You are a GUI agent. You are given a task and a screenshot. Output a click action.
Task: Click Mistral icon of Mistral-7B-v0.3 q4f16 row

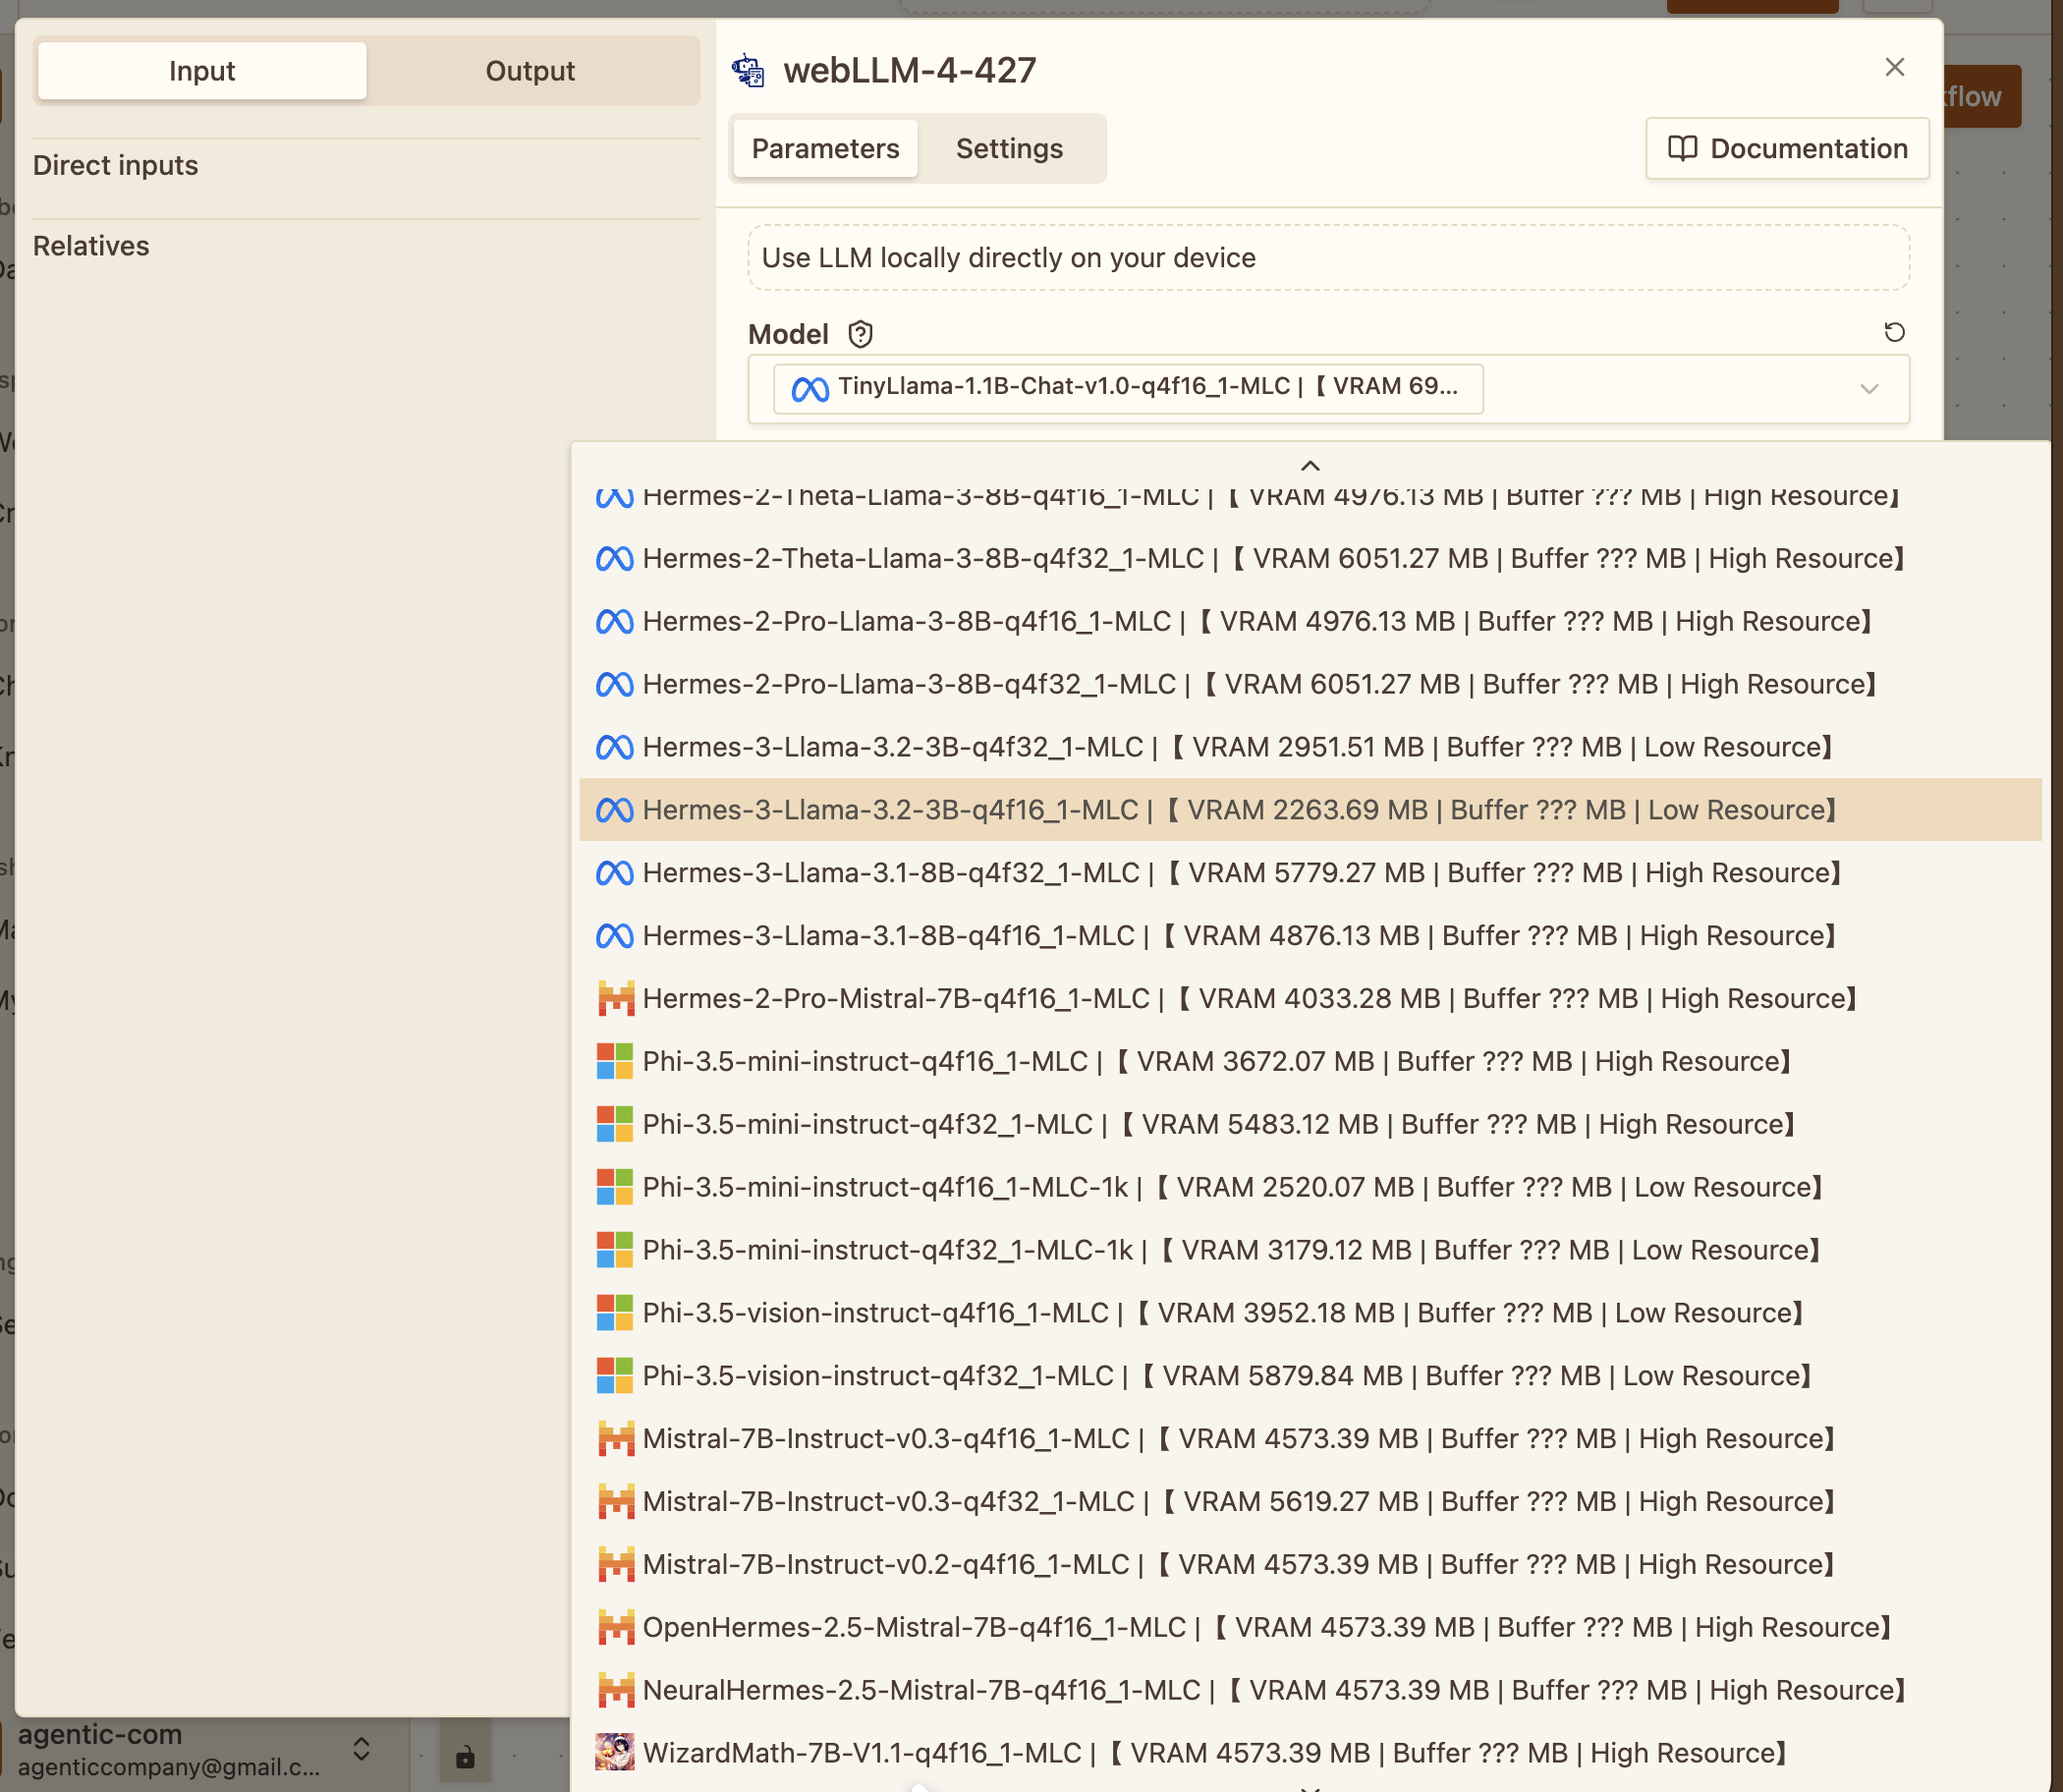(615, 1439)
